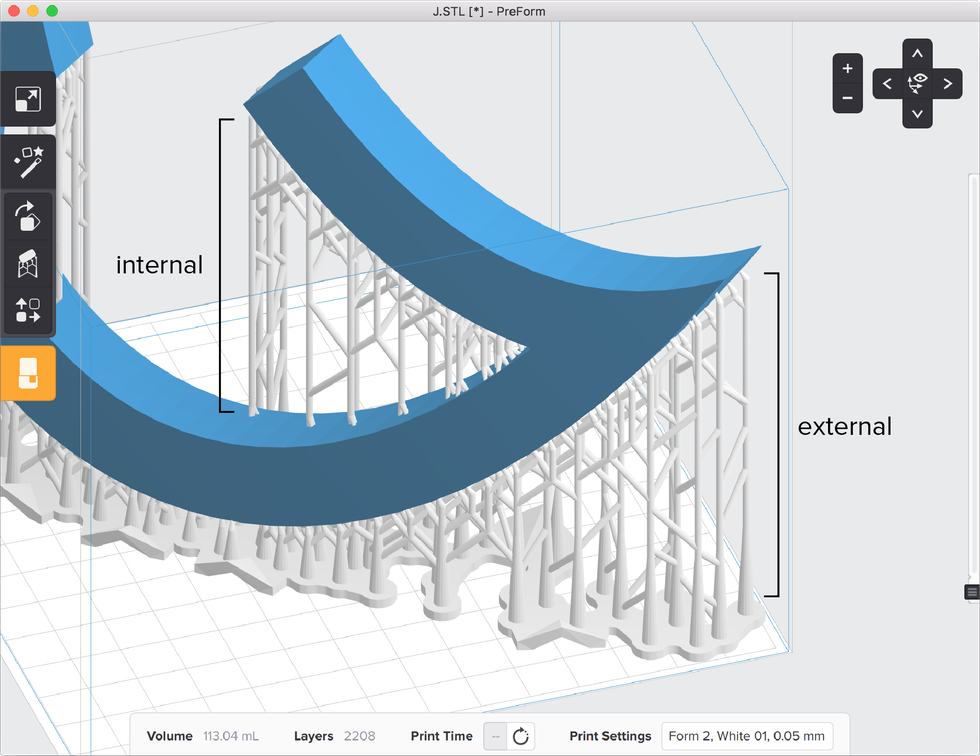Open the Layout tool
Viewport: 980px width, 756px height.
[x=28, y=310]
